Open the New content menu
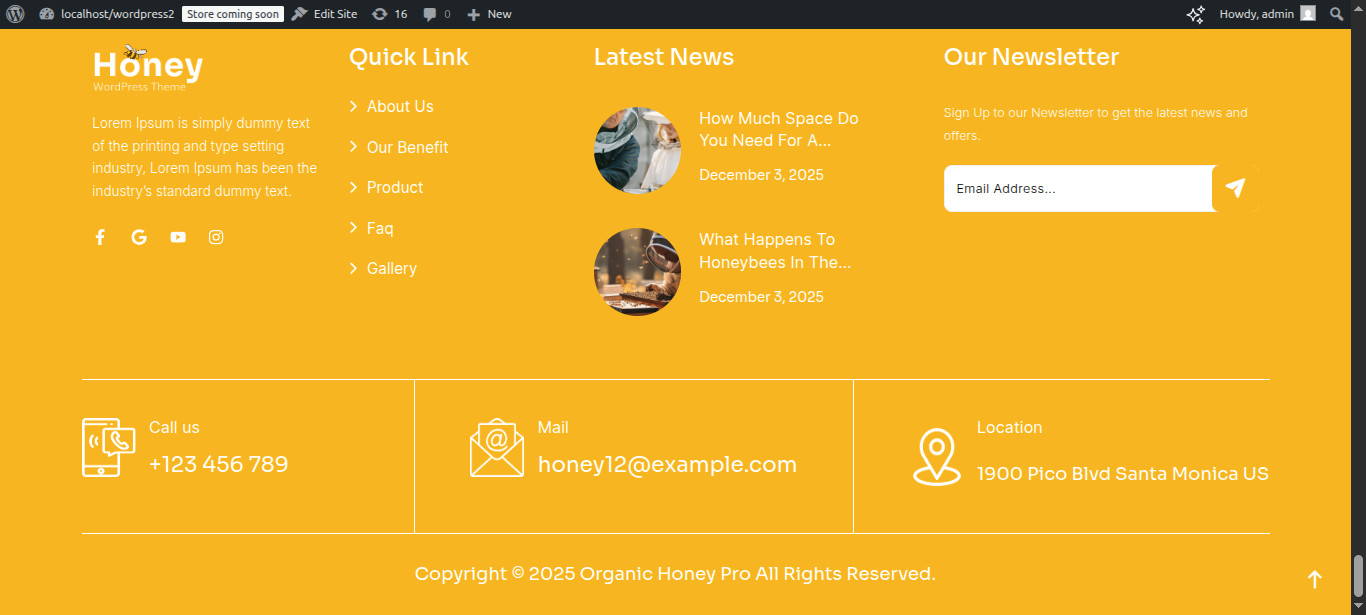 (489, 14)
